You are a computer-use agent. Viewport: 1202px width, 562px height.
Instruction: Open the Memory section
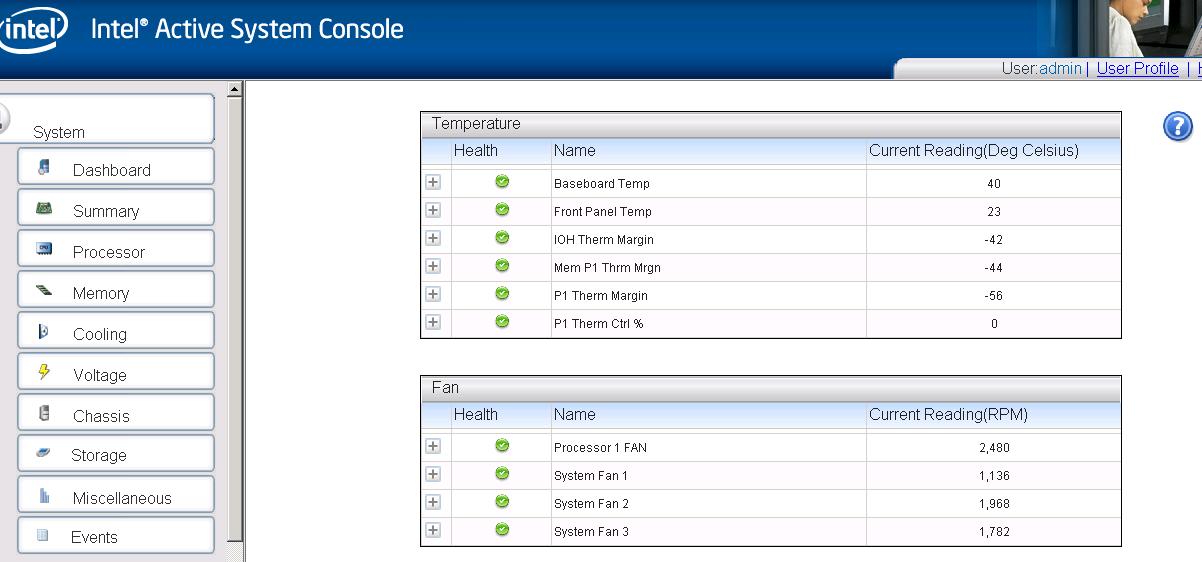[x=116, y=290]
